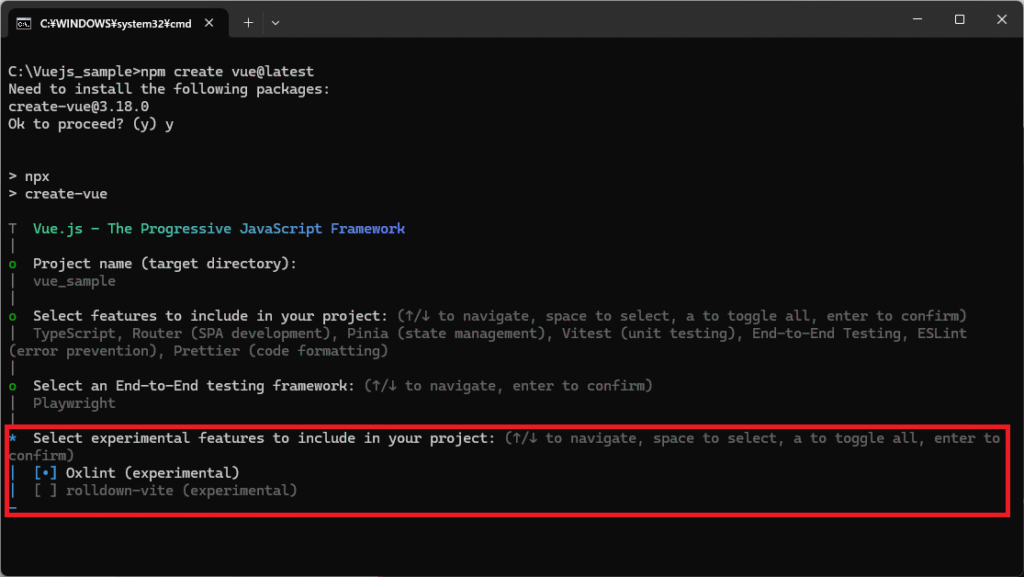
Task: Close the terminal window
Action: pos(1001,20)
